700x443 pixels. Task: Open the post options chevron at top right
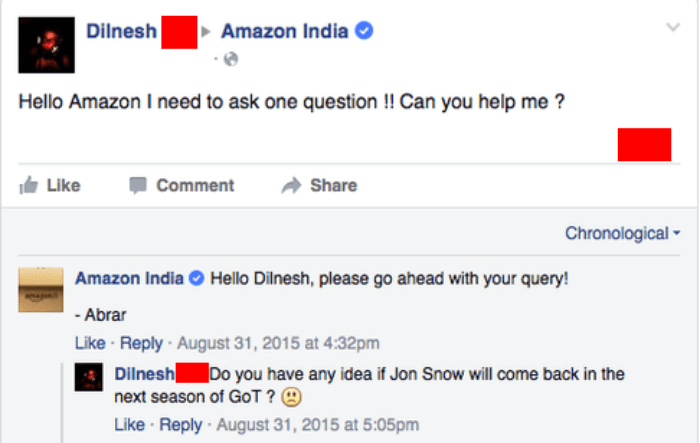[x=672, y=27]
